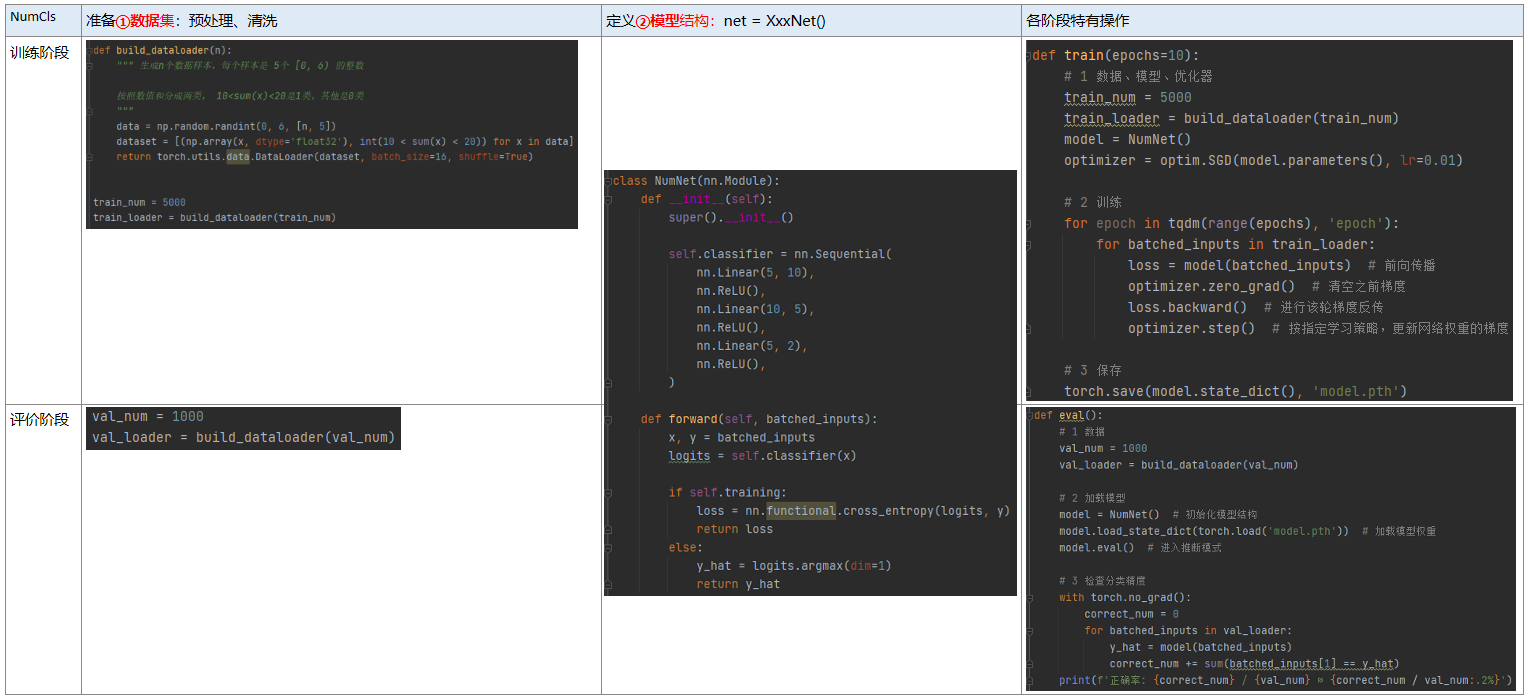Click the 训练阶段 row label
1528x699 pixels.
[40, 52]
